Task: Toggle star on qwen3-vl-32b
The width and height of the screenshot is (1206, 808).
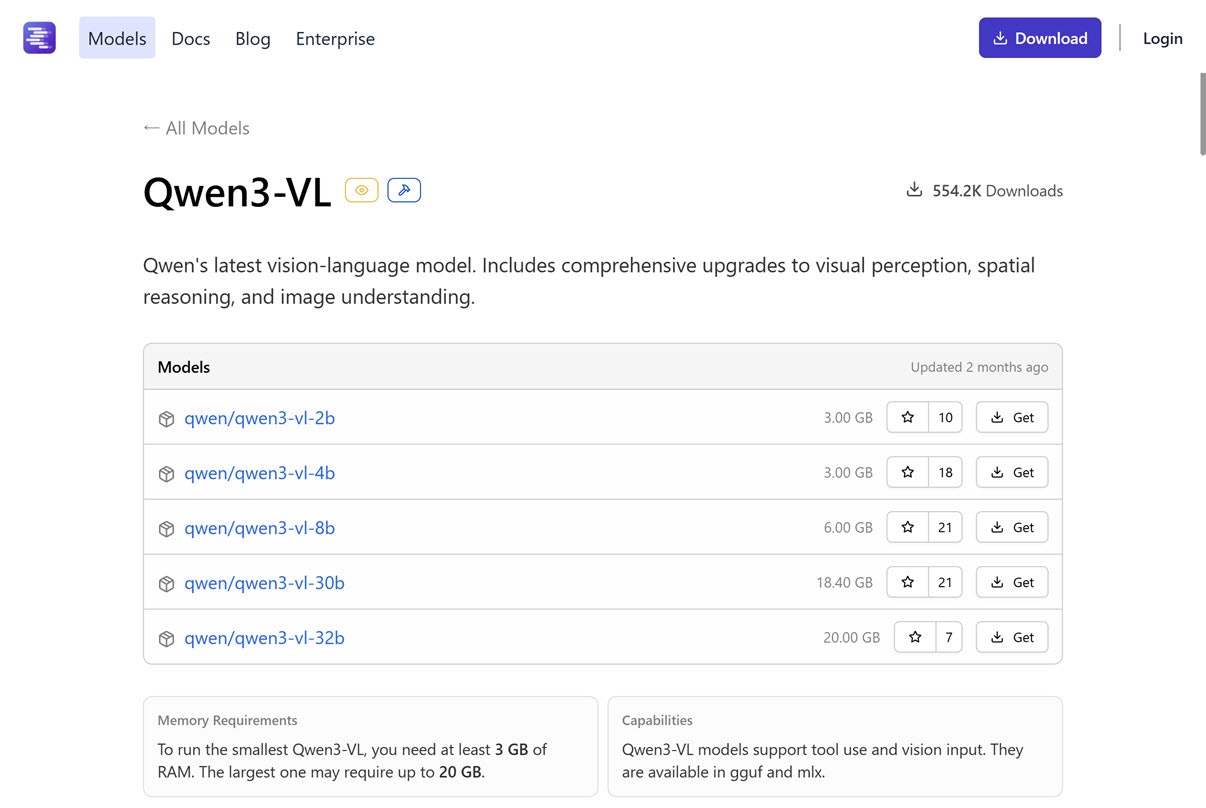Action: click(915, 637)
